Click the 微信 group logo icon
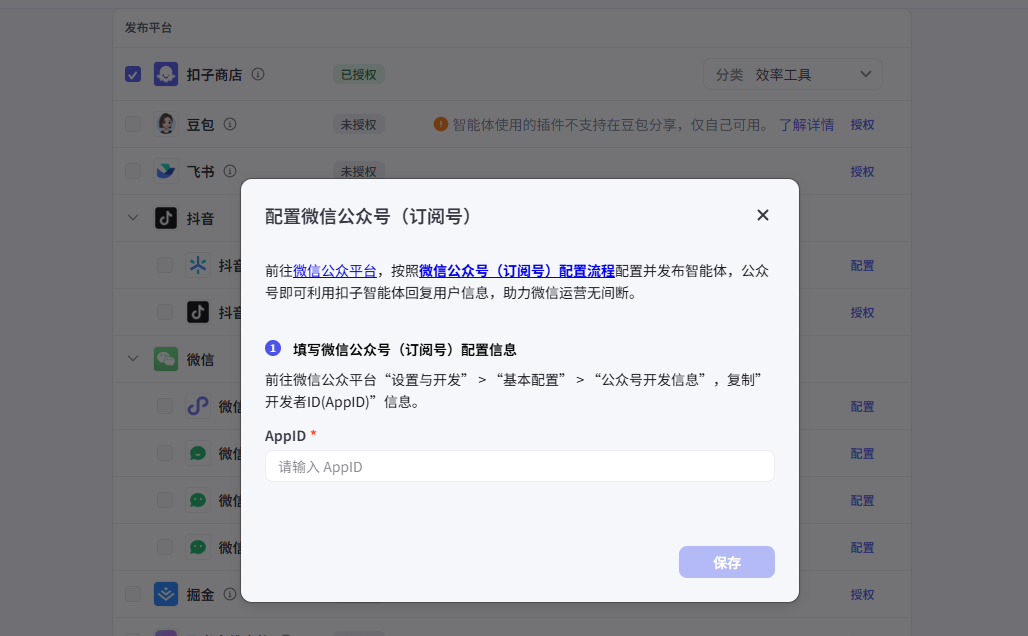 [x=166, y=359]
